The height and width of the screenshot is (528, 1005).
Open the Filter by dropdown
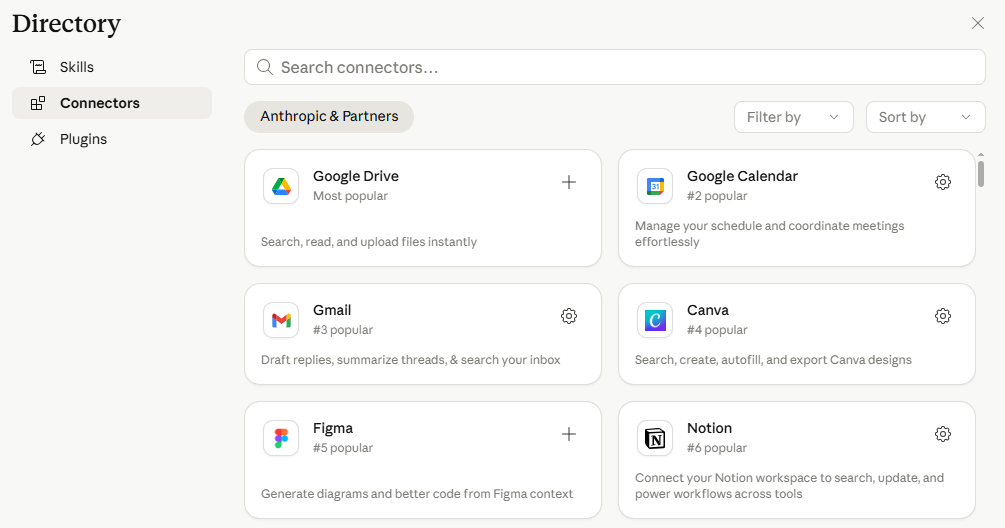[793, 117]
